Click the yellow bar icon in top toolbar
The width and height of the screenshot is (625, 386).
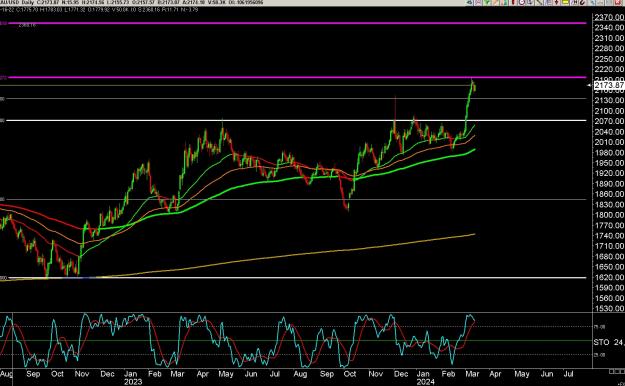(x=565, y=2)
